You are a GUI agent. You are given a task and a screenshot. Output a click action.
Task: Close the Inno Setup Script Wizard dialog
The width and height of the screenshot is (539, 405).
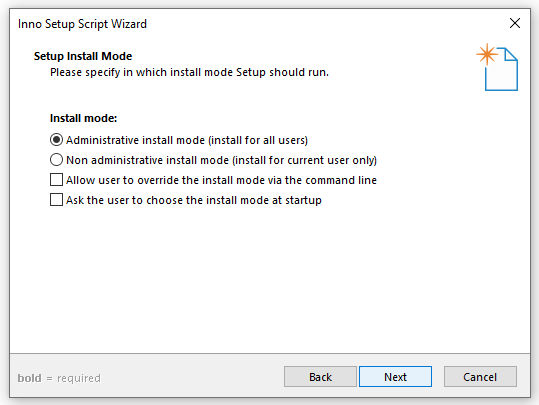515,23
